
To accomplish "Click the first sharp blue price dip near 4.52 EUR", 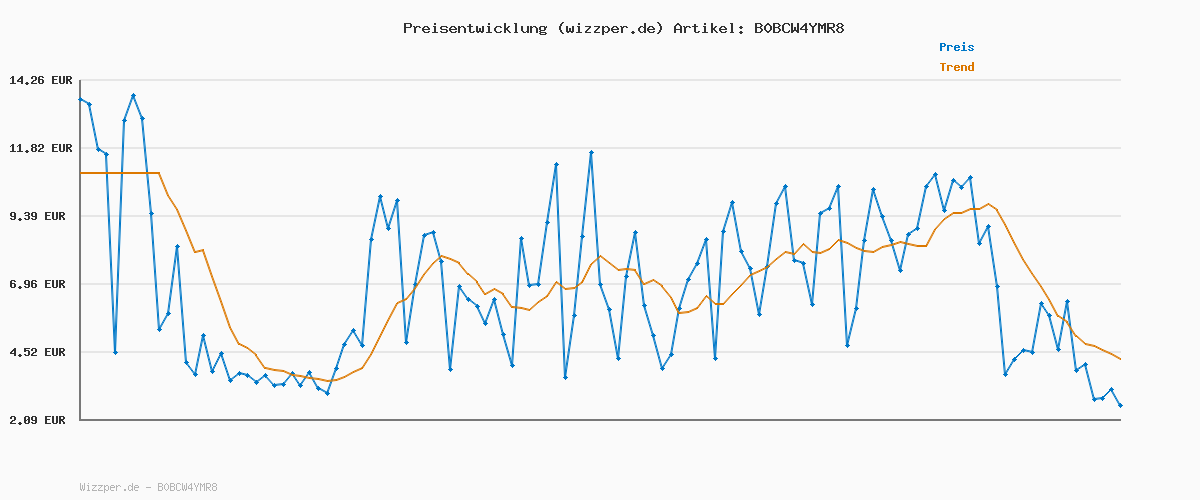I will tap(115, 352).
